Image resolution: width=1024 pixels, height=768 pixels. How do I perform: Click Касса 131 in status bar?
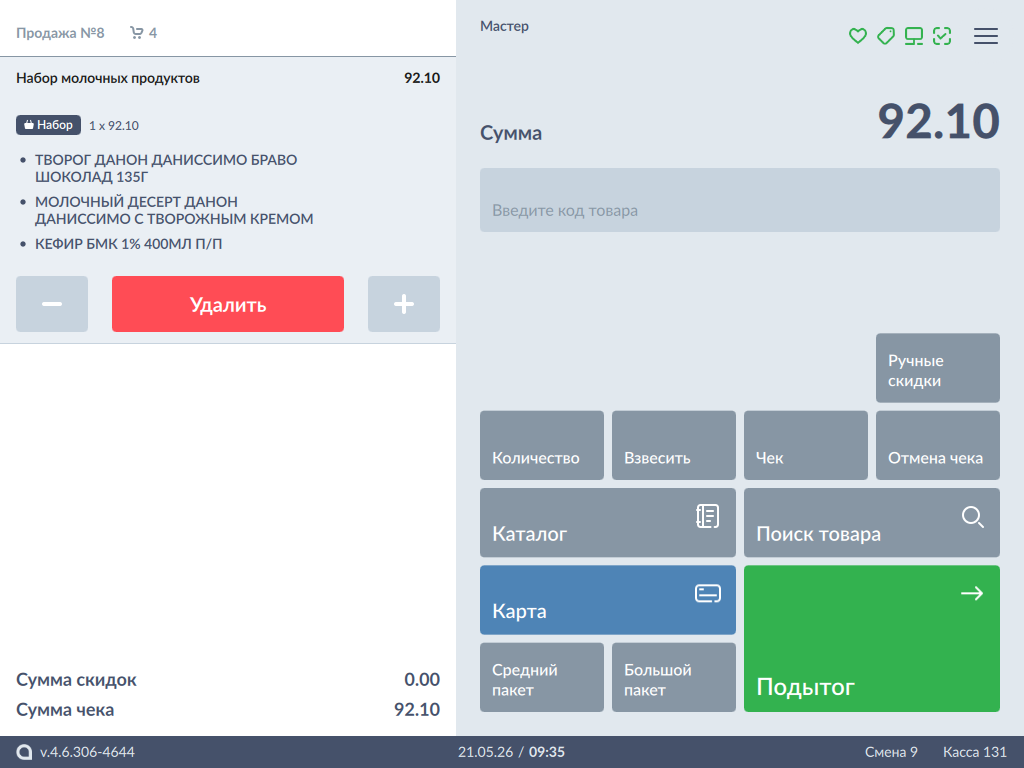coord(974,752)
